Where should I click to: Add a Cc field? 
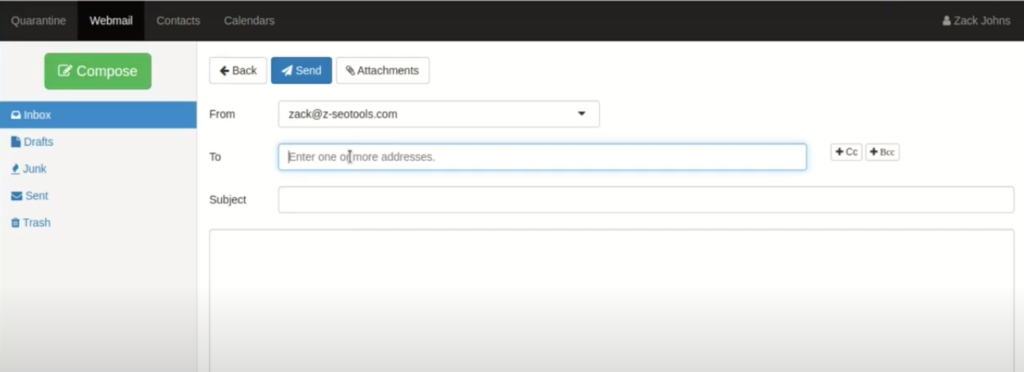[x=846, y=152]
